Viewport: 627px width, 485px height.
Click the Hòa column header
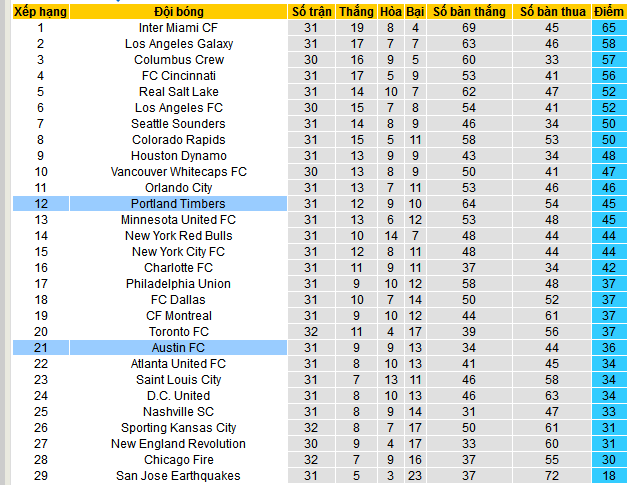(390, 12)
